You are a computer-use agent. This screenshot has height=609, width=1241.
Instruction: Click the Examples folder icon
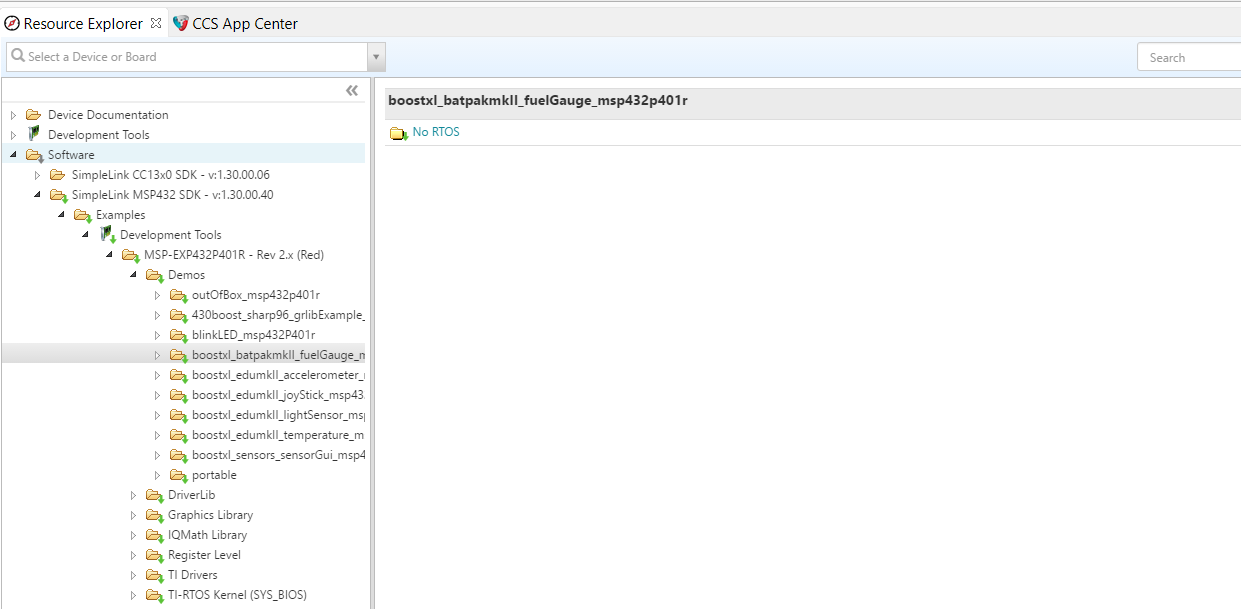click(82, 215)
